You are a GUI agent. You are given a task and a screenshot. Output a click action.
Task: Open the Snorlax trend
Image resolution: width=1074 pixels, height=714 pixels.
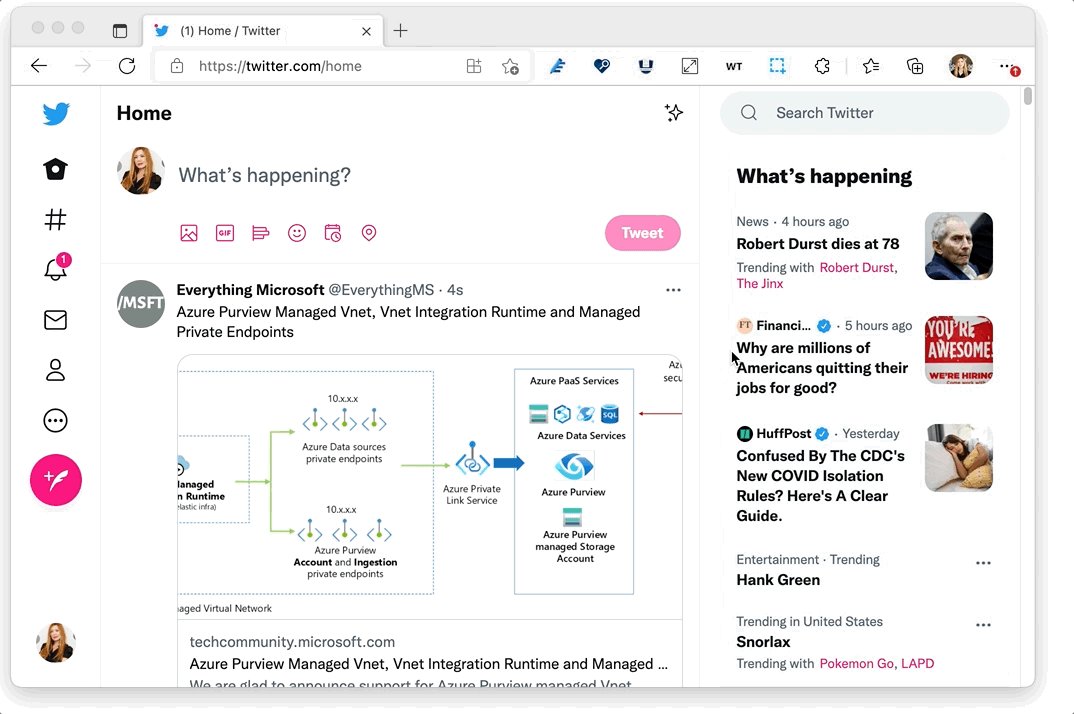point(763,642)
